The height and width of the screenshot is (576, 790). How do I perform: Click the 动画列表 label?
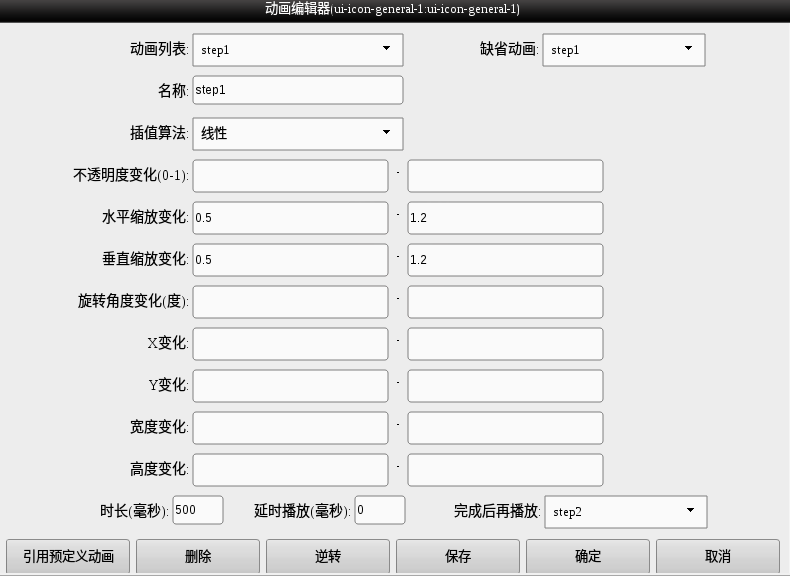point(159,49)
